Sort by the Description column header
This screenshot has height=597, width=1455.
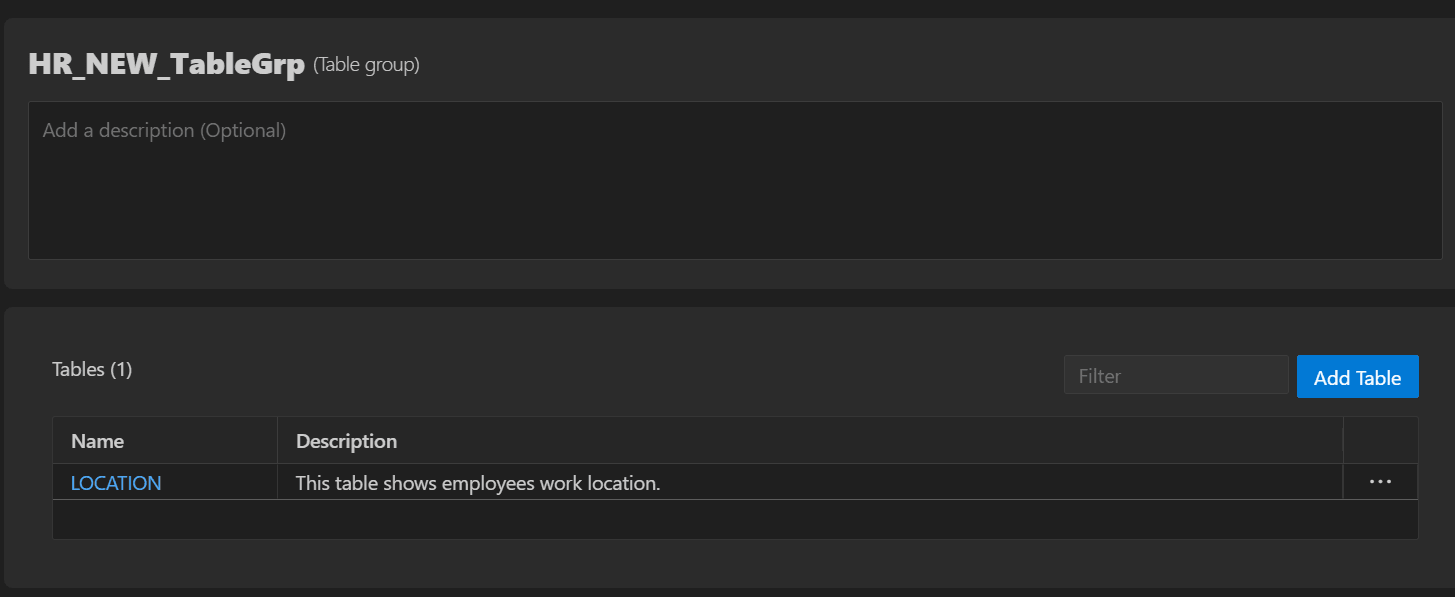(x=347, y=441)
